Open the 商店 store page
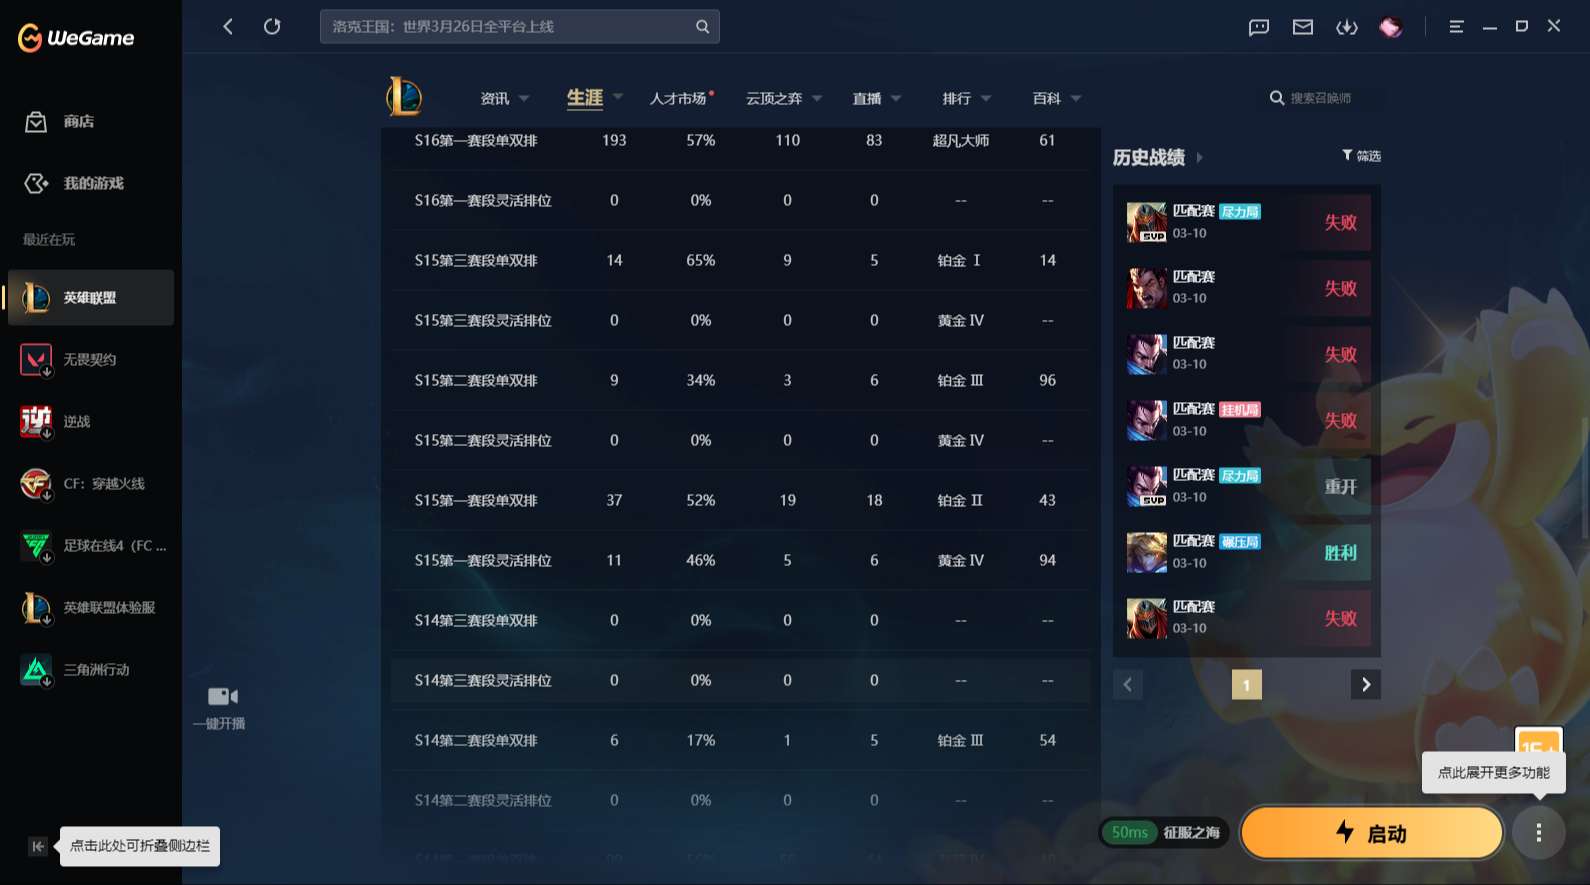The width and height of the screenshot is (1590, 885). (78, 122)
